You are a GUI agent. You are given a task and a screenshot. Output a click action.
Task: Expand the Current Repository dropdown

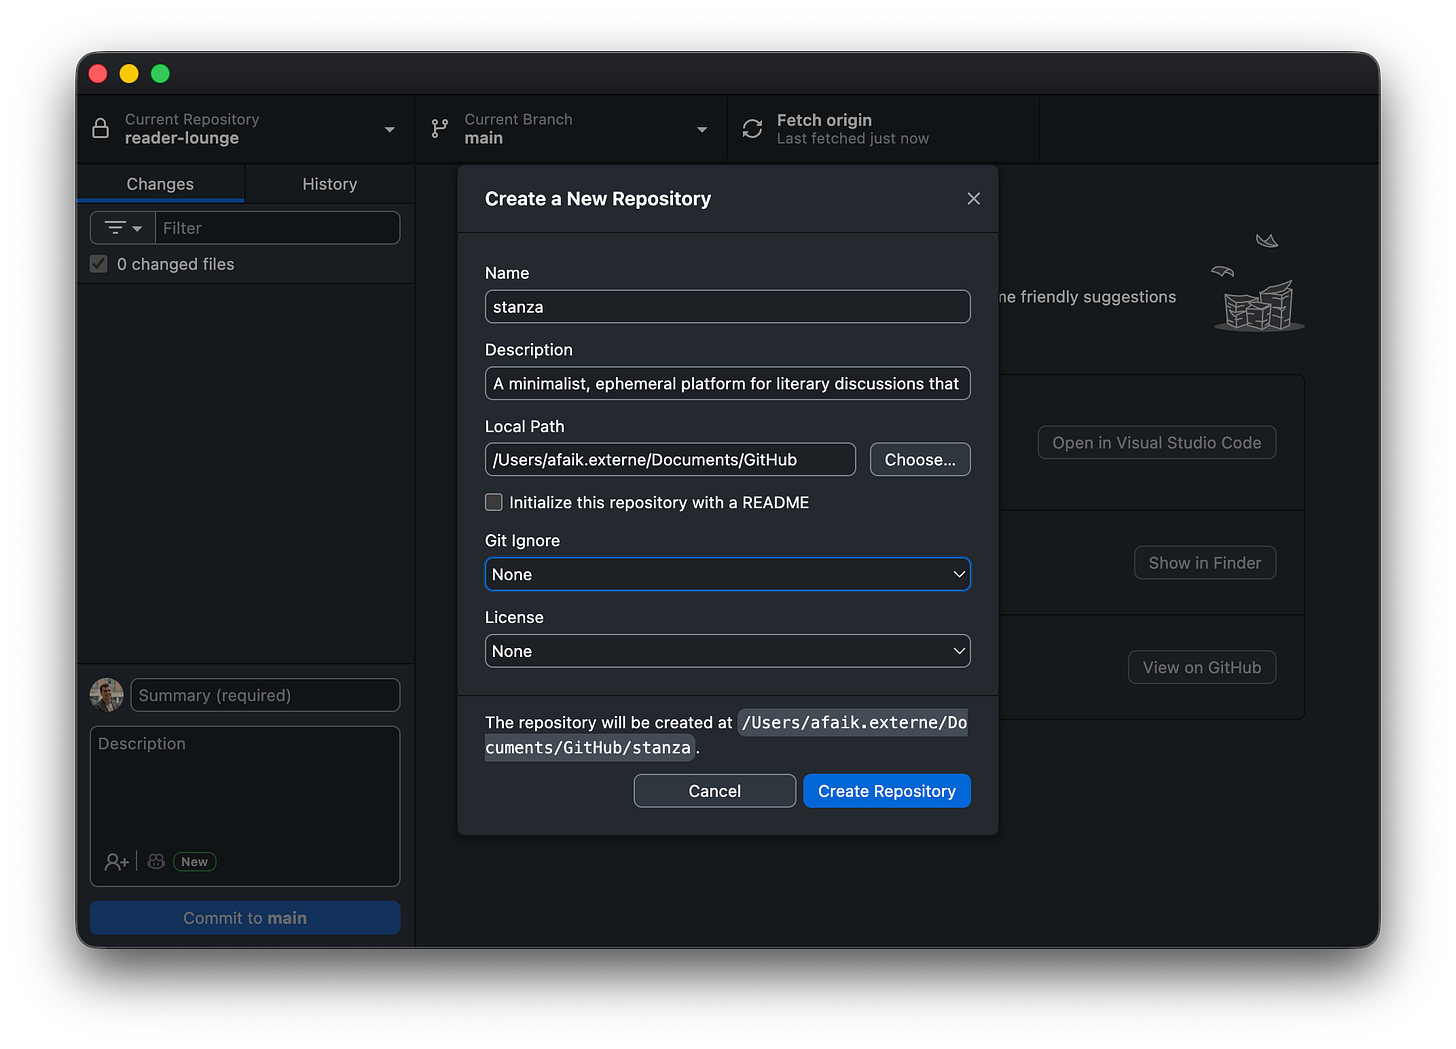coord(390,128)
